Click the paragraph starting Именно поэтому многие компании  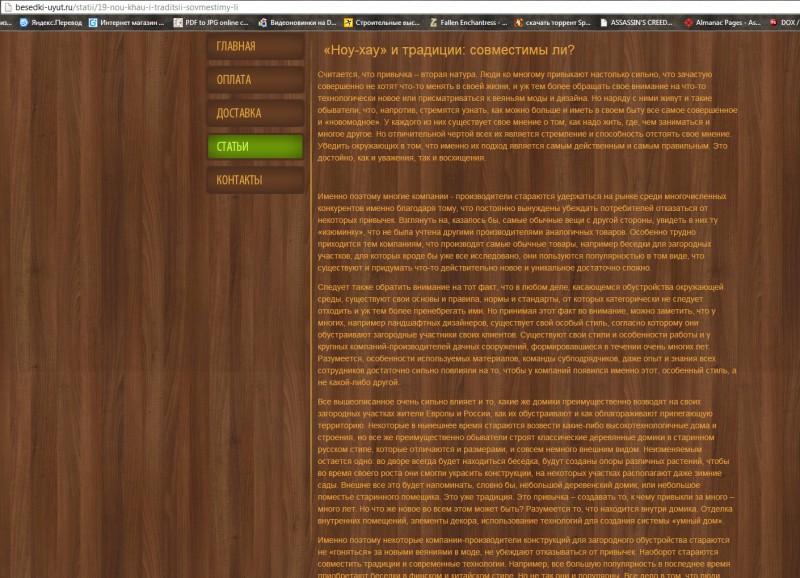(x=522, y=232)
